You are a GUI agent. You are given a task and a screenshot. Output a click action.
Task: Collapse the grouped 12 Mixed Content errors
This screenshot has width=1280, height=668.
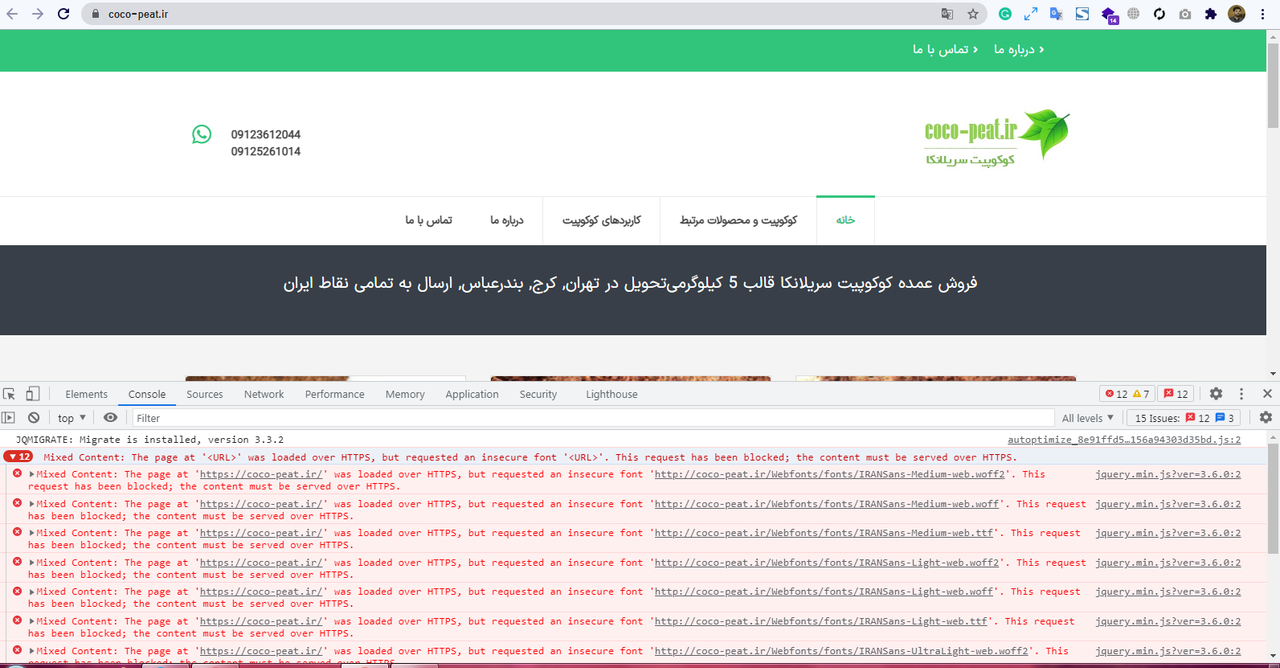click(x=18, y=457)
